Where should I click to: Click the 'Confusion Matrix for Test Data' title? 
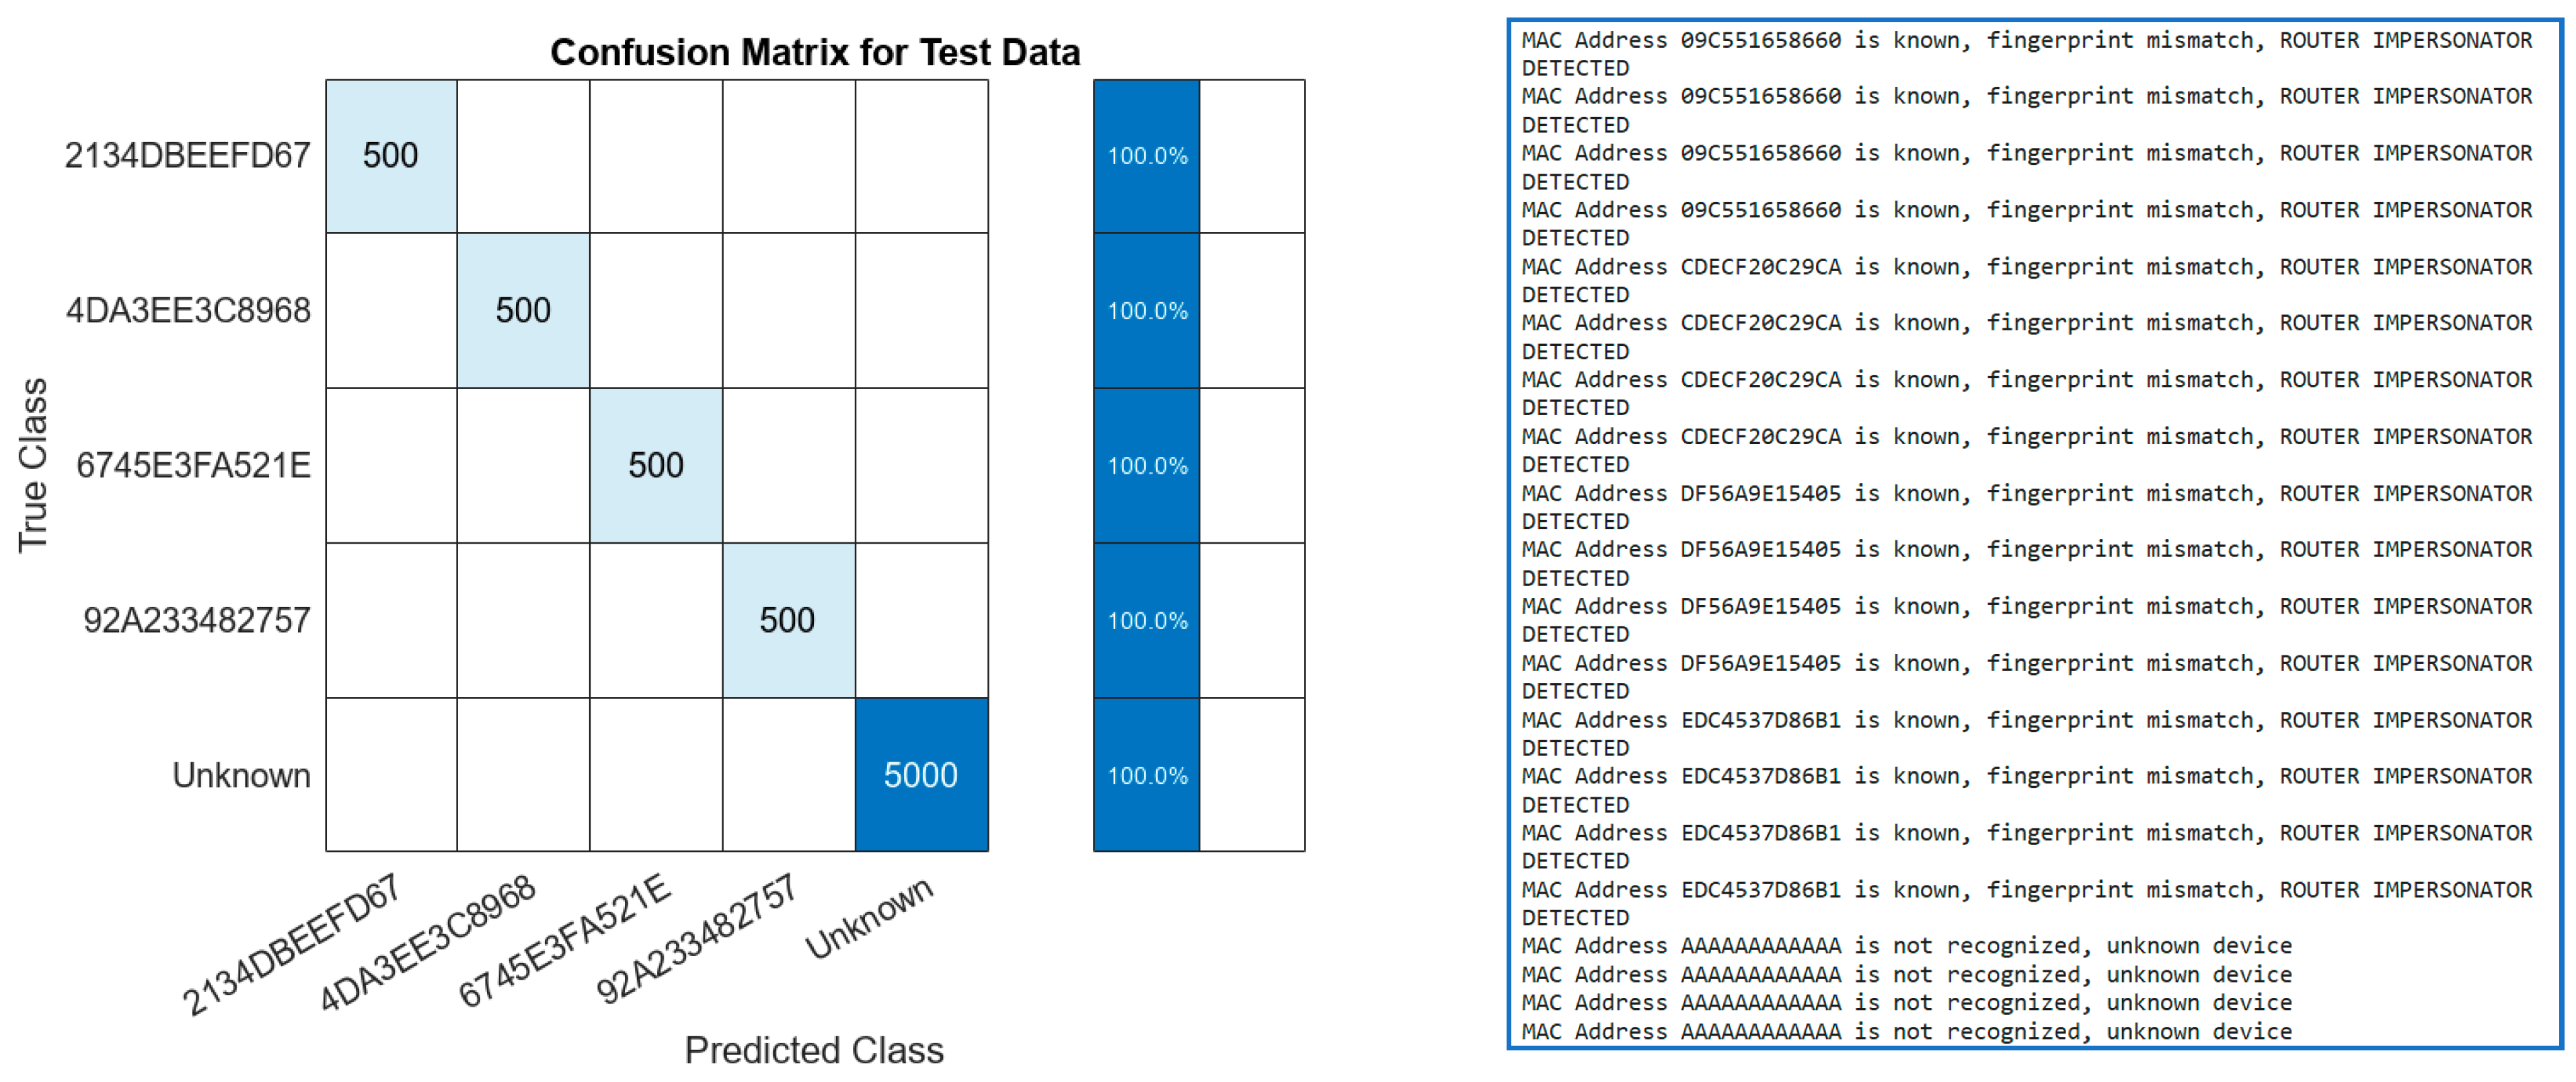814,52
